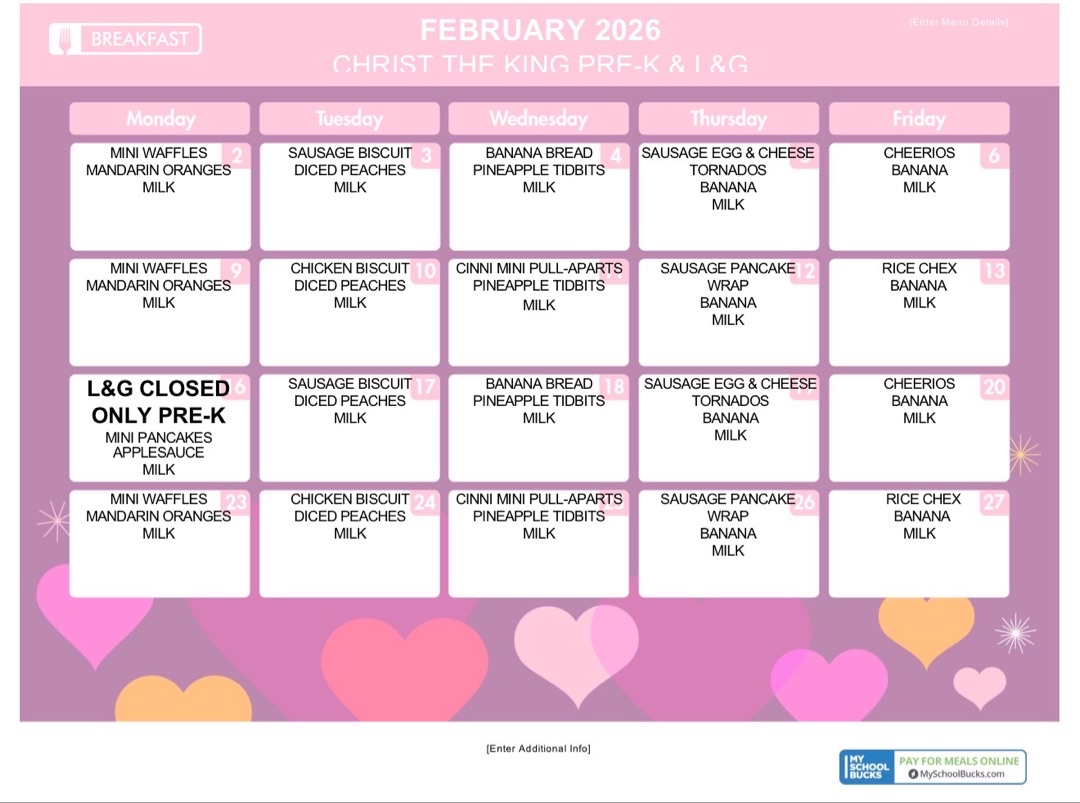Select the L&G Closed Only Pre-K cell
This screenshot has height=803, width=1080.
[x=159, y=427]
